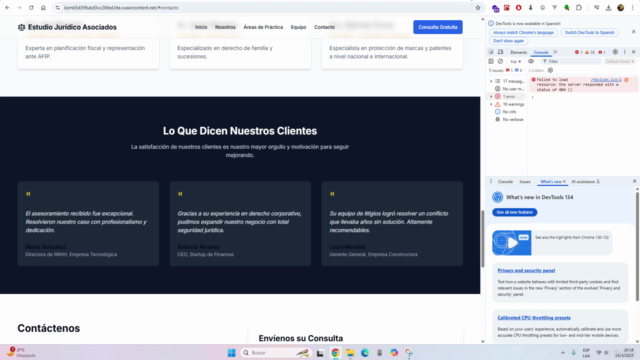The width and height of the screenshot is (640, 360).
Task: Click the Windows Start button
Action: 231,353
